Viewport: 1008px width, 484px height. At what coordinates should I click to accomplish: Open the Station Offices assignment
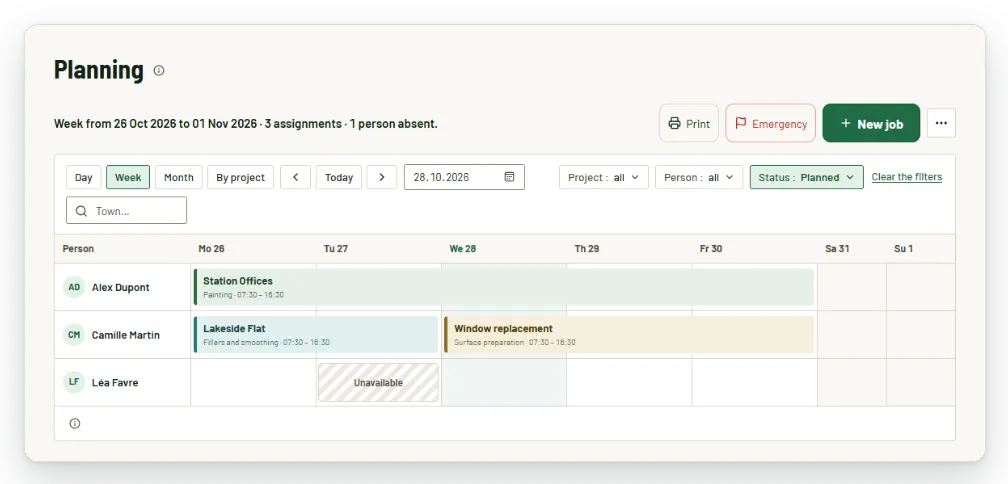pos(504,287)
